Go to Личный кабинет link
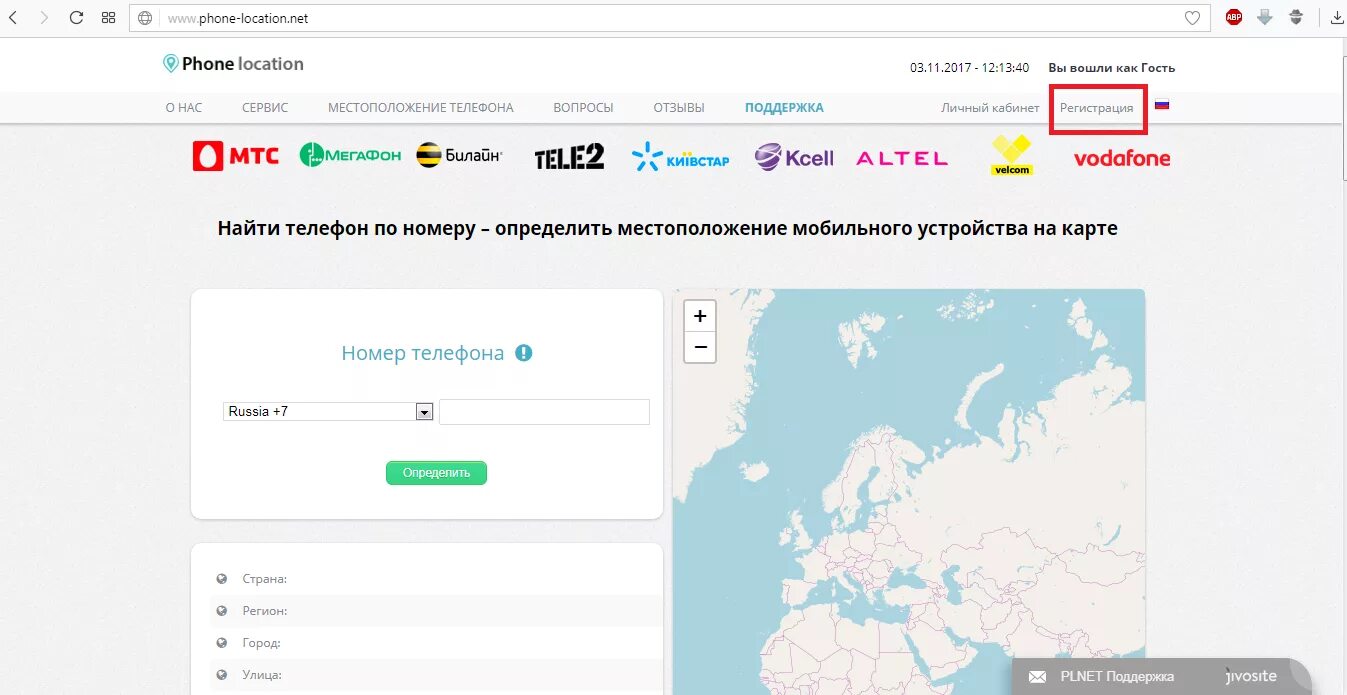Viewport: 1347px width, 695px height. pos(990,108)
